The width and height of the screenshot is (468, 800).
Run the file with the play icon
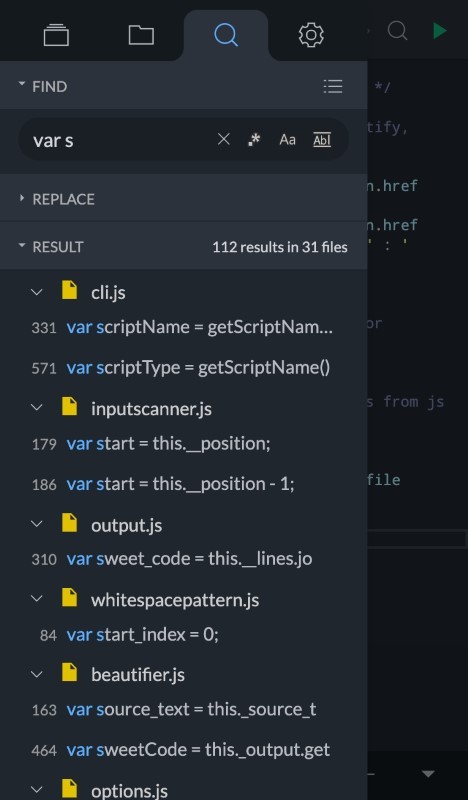[x=439, y=31]
